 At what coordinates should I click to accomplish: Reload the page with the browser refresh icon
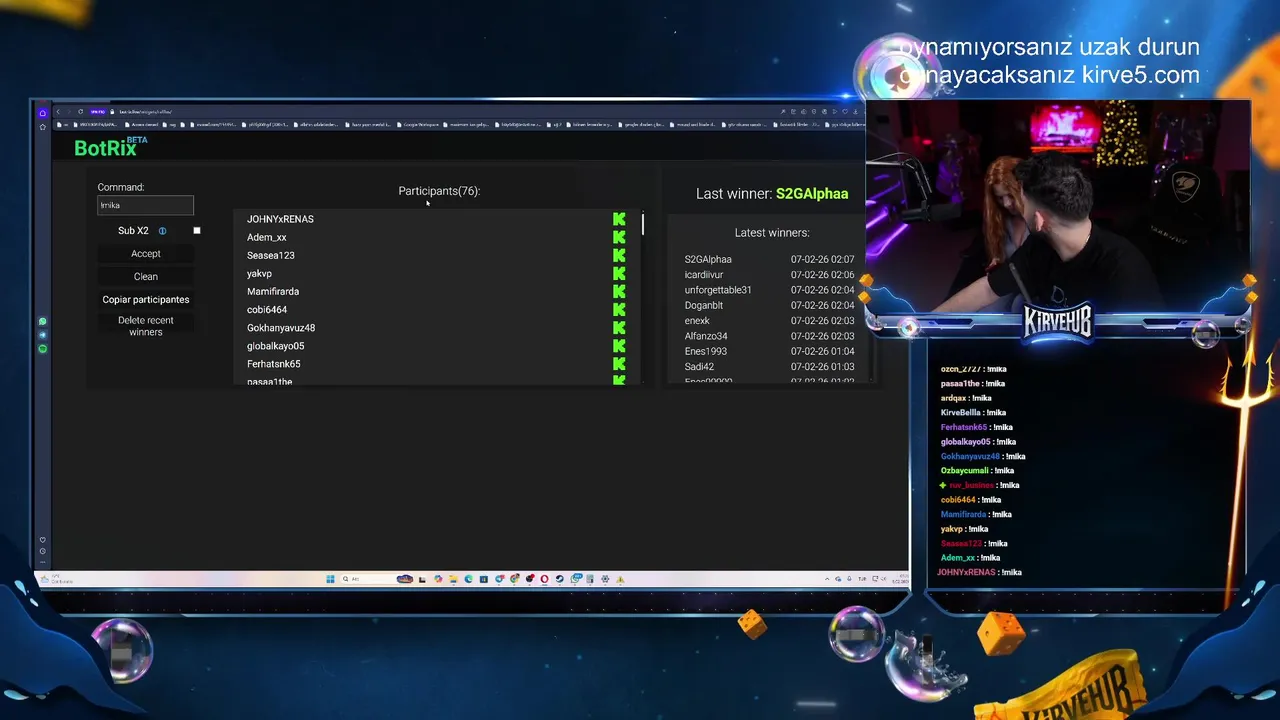point(80,111)
